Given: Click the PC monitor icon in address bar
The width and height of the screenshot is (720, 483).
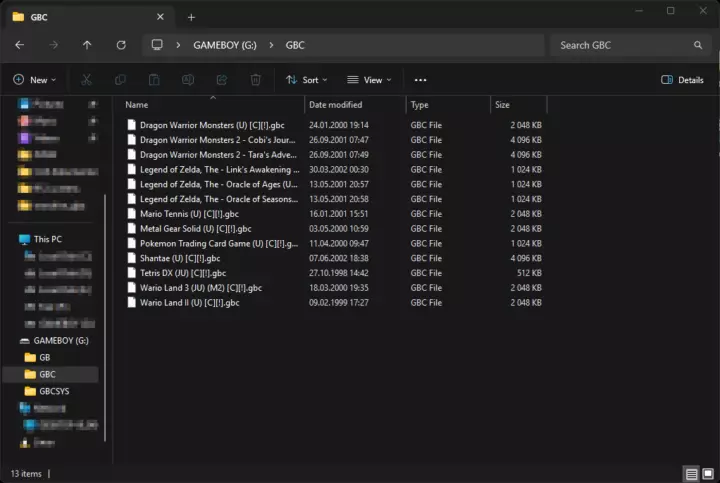Looking at the screenshot, I should (x=157, y=45).
